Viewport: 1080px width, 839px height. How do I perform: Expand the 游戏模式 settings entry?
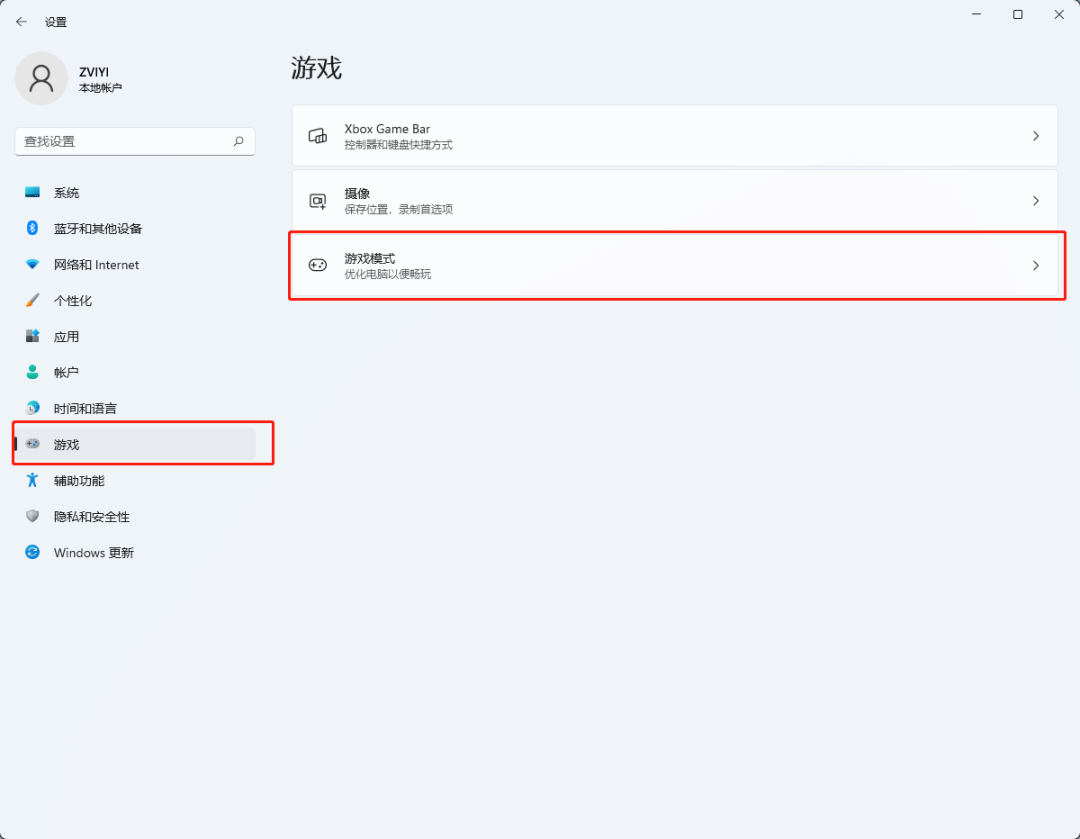click(1036, 264)
